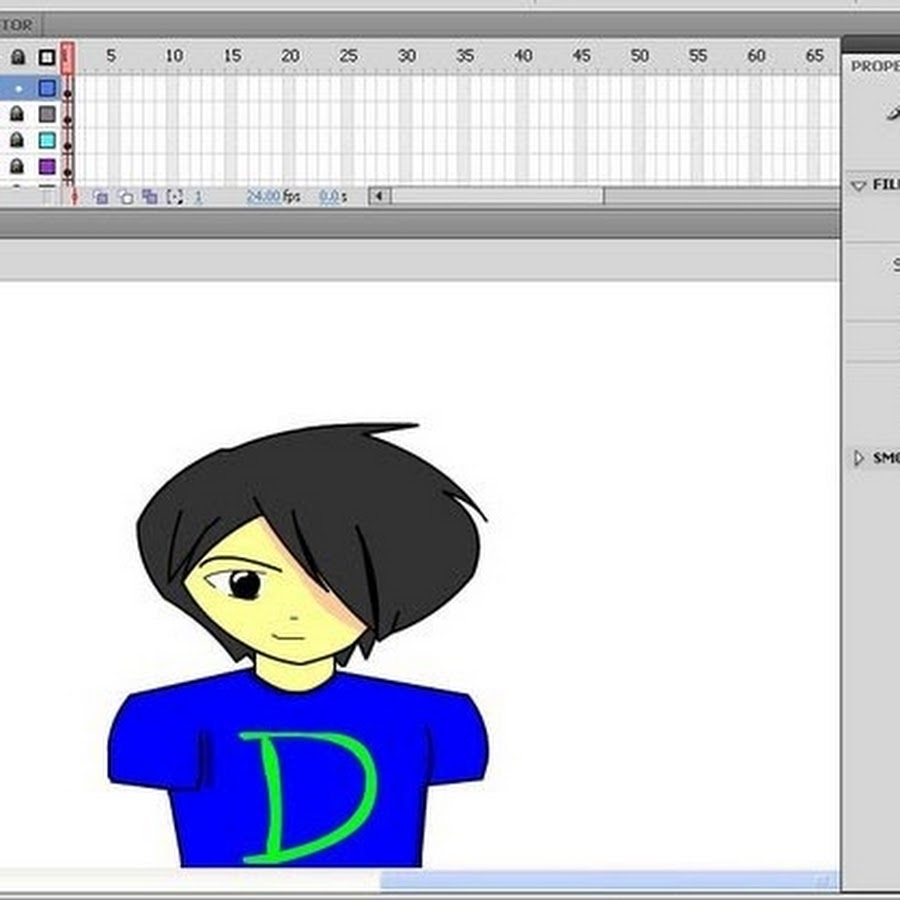Enable the Onion Skin button
The width and height of the screenshot is (900, 900).
coord(101,197)
